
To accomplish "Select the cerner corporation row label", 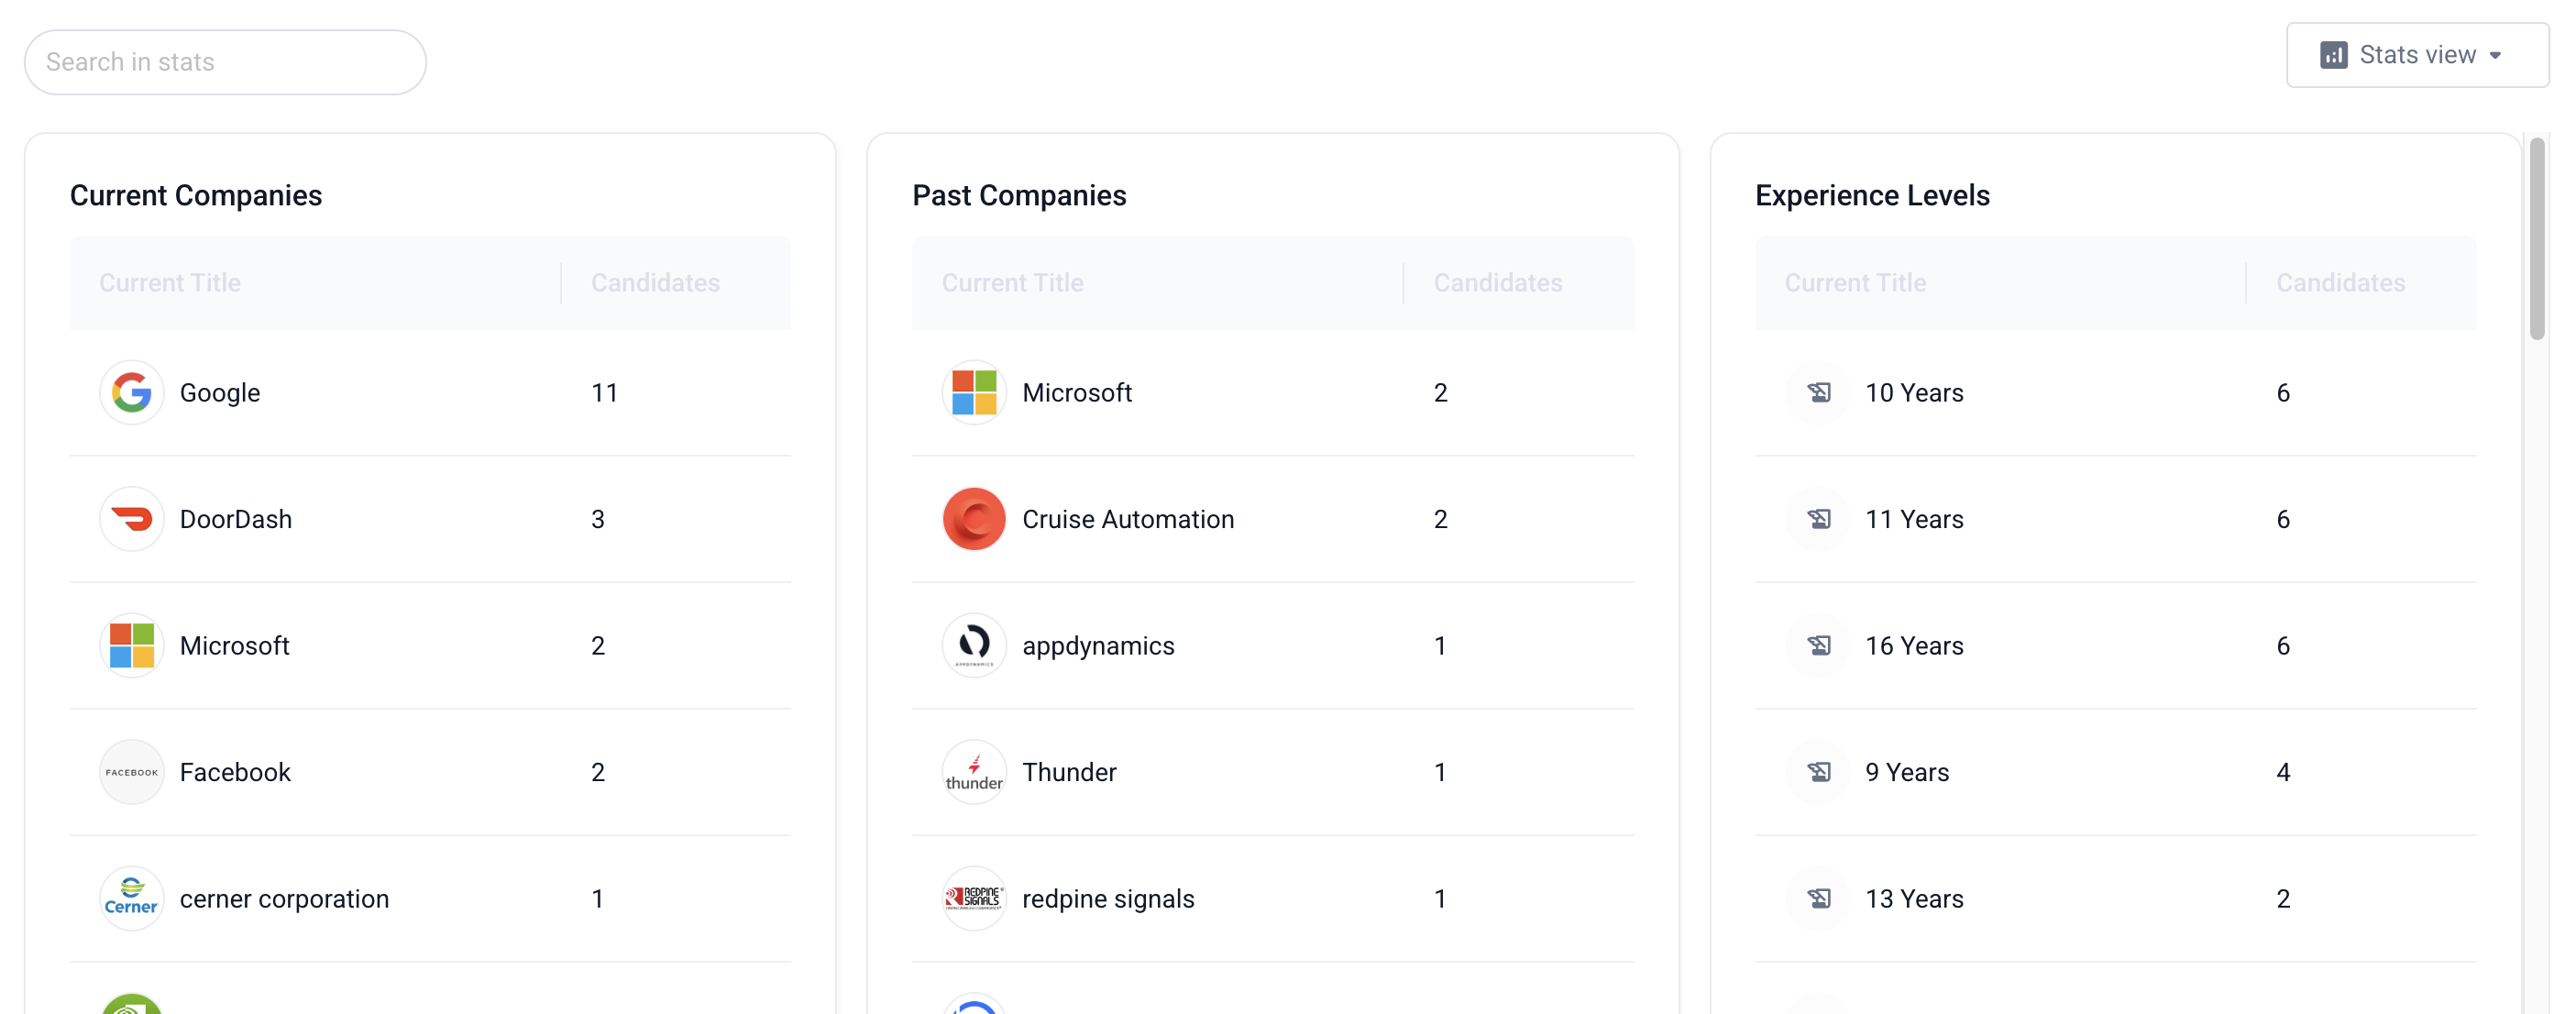I will 284,898.
